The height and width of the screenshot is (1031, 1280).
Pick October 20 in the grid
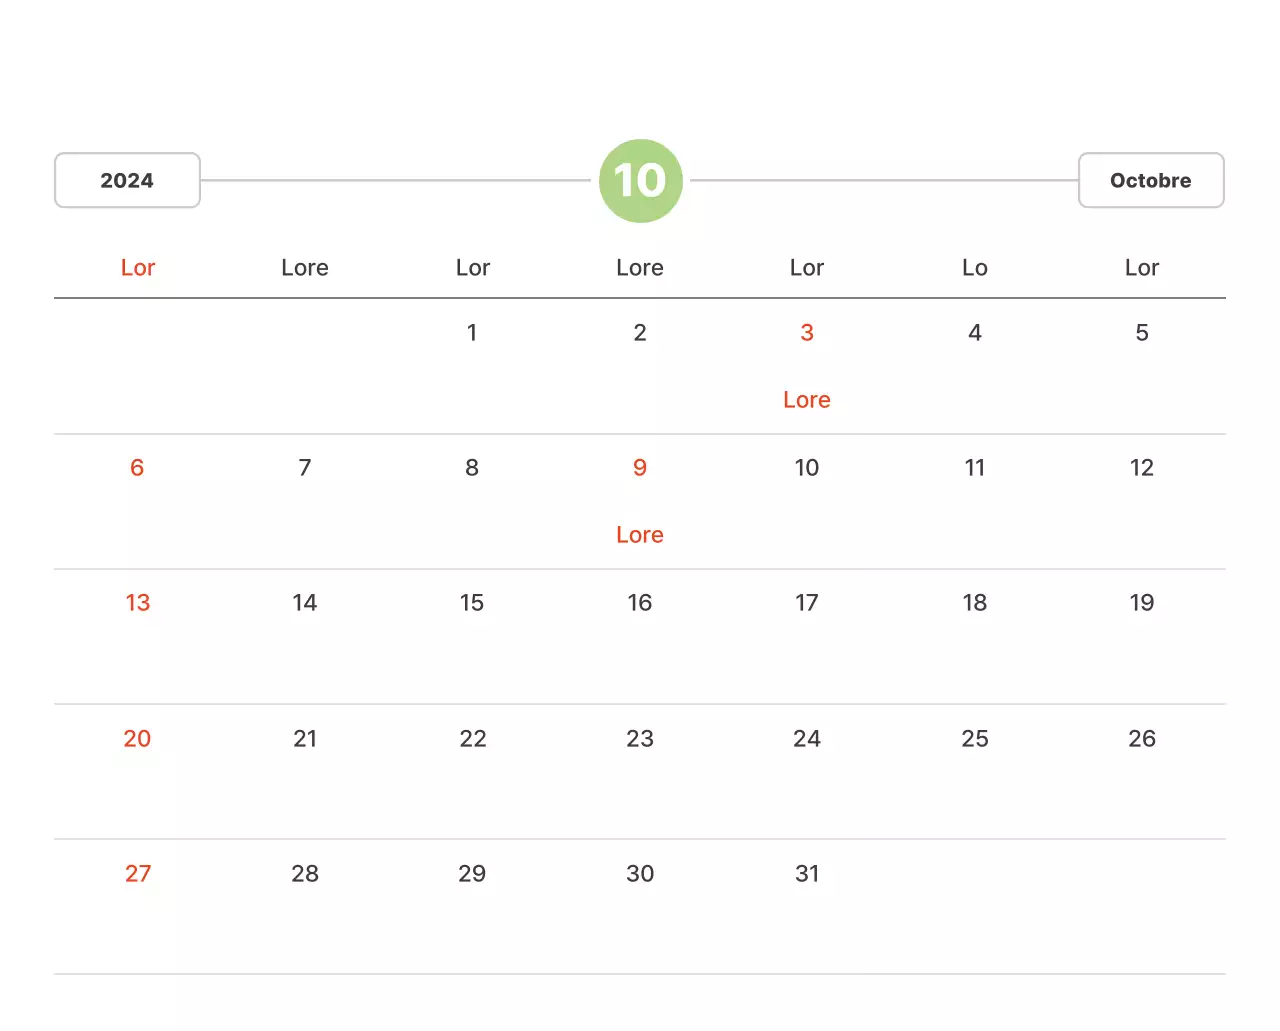point(137,739)
